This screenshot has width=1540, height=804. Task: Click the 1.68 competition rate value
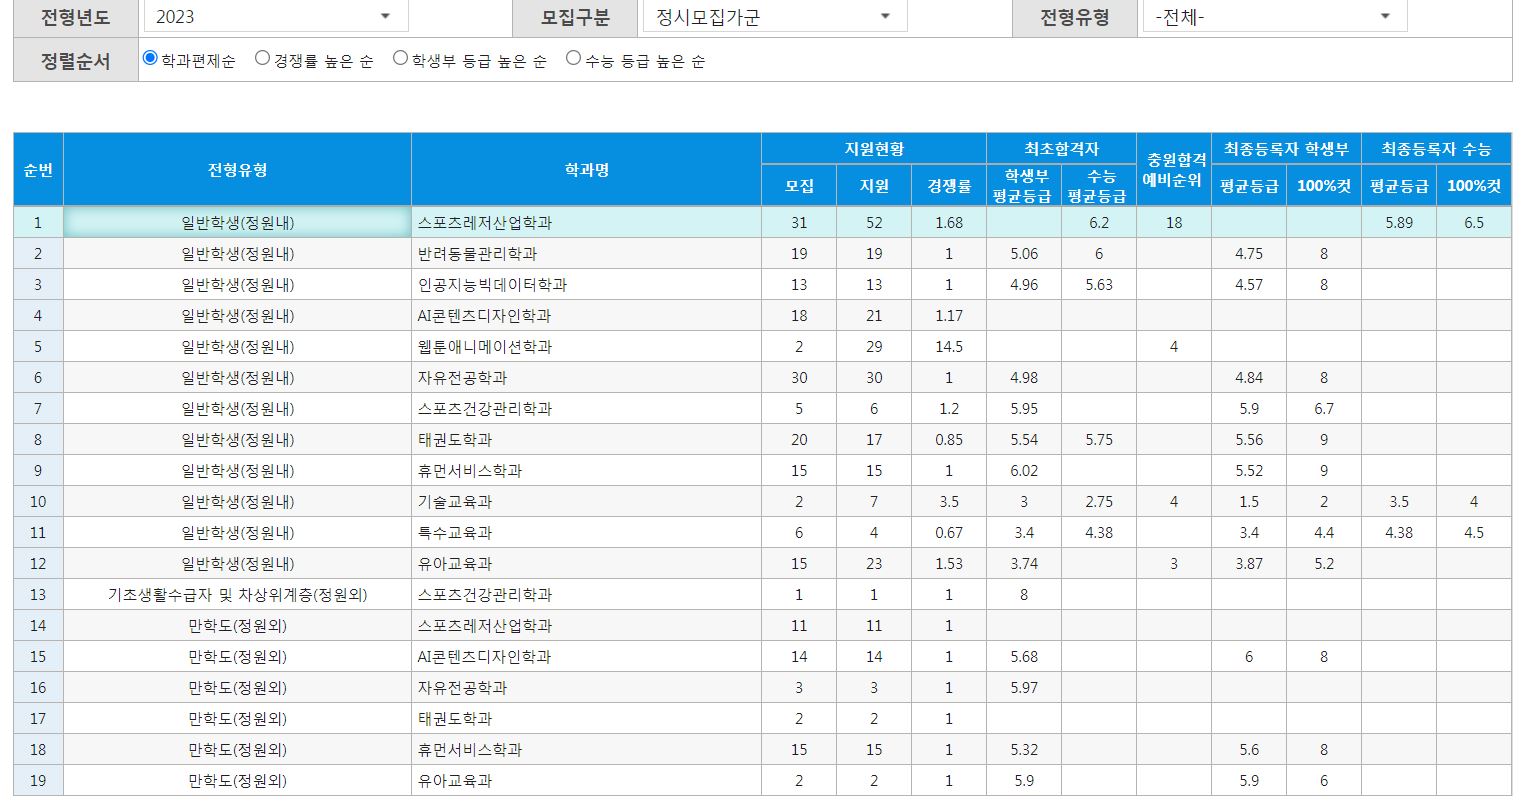tap(949, 222)
